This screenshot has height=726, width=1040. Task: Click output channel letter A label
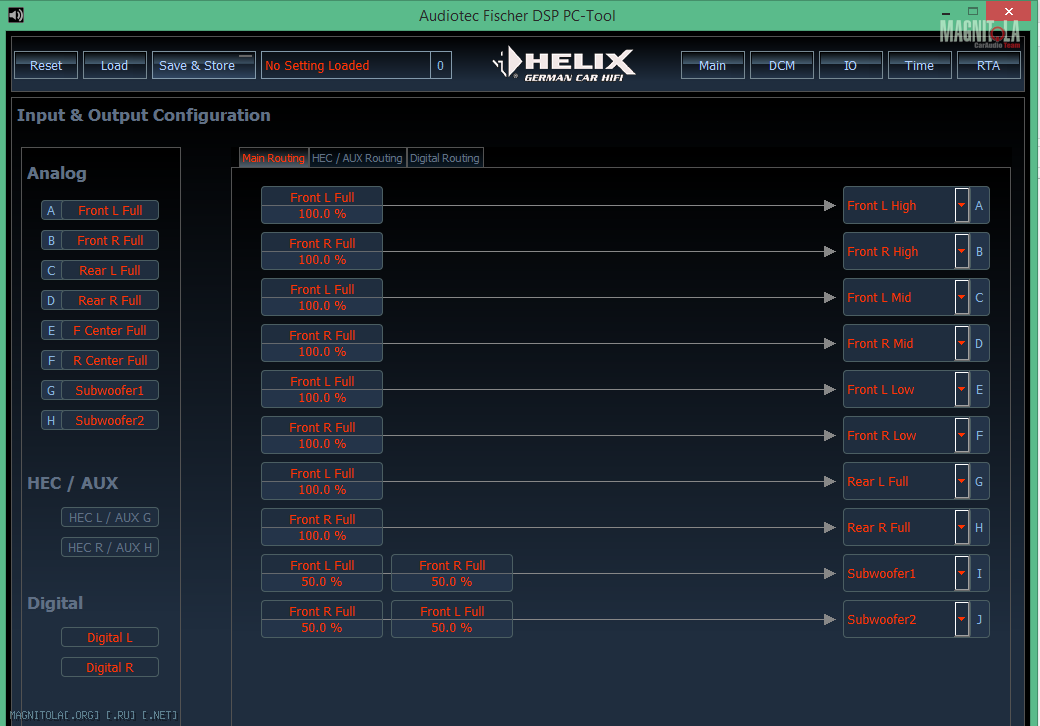coord(979,206)
